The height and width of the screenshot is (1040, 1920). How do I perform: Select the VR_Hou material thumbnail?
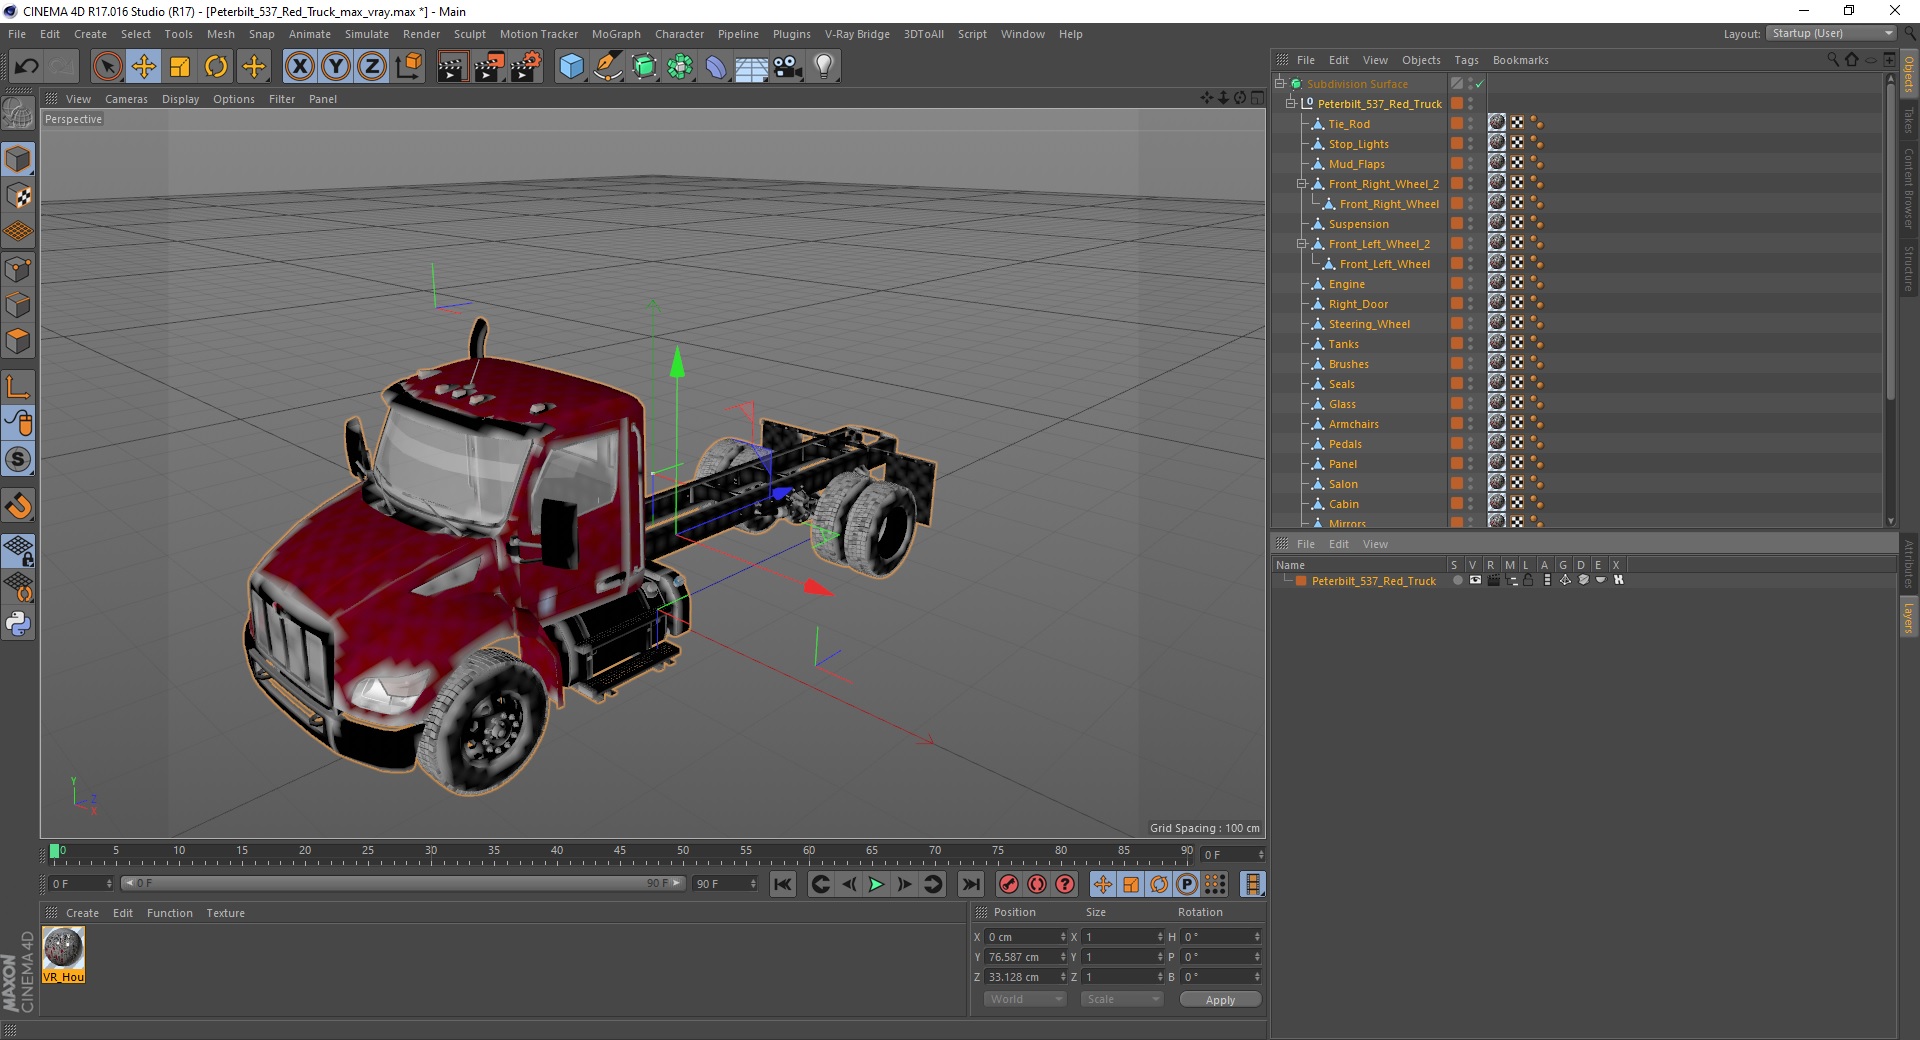[x=63, y=954]
